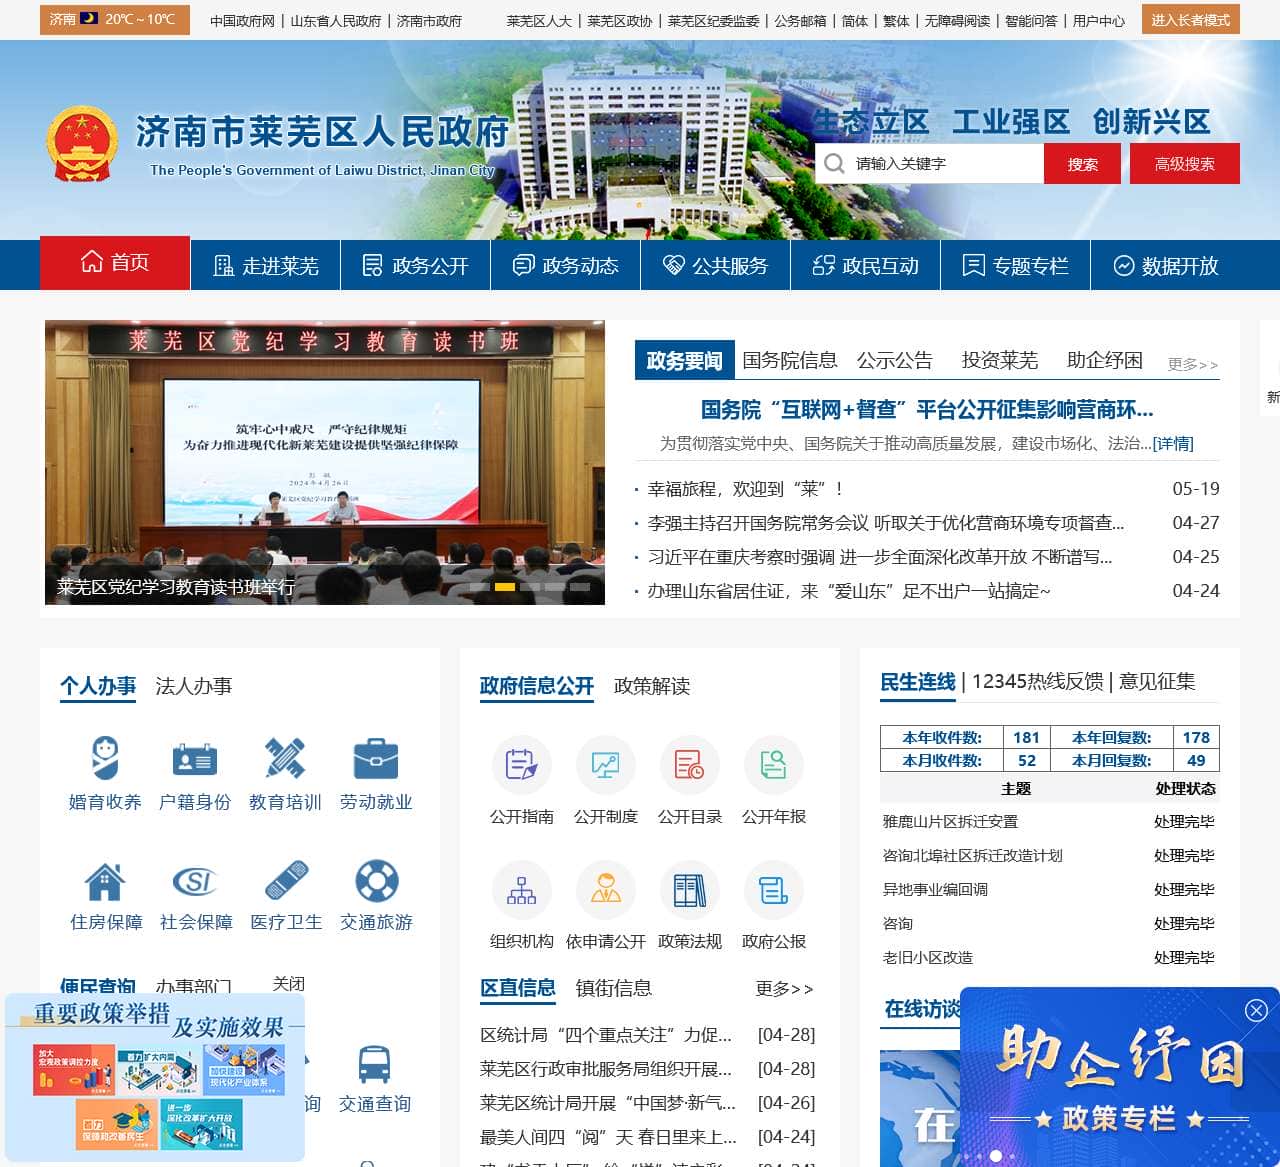The height and width of the screenshot is (1167, 1280).
Task: Open the 政务动态 navigation menu
Action: coord(566,266)
